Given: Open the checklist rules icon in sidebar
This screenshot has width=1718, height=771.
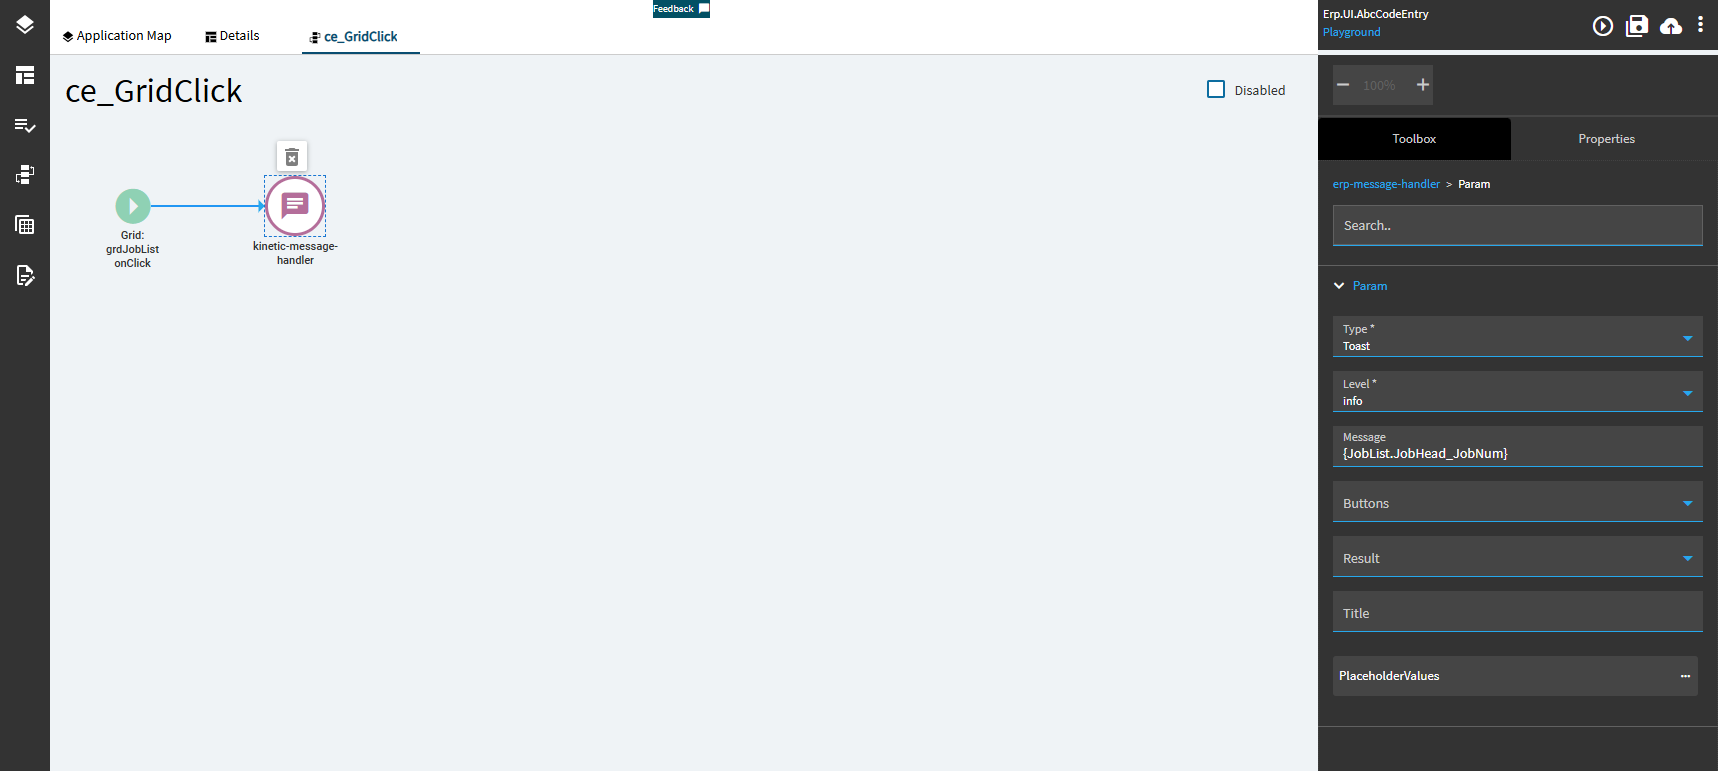Looking at the screenshot, I should click(25, 125).
